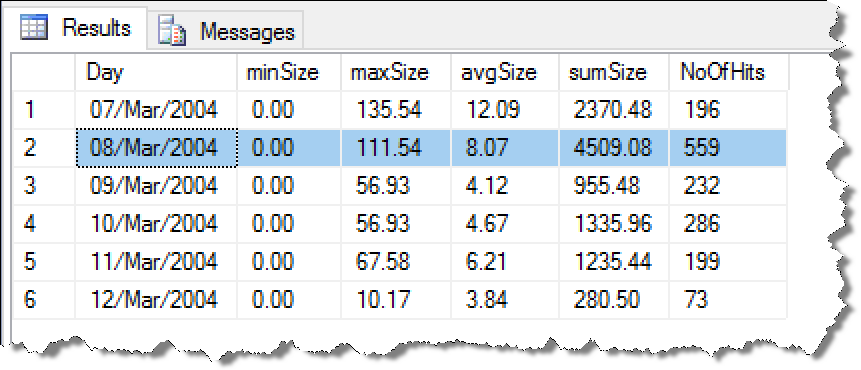
Task: Click NoOfHits value 559
Action: 728,148
